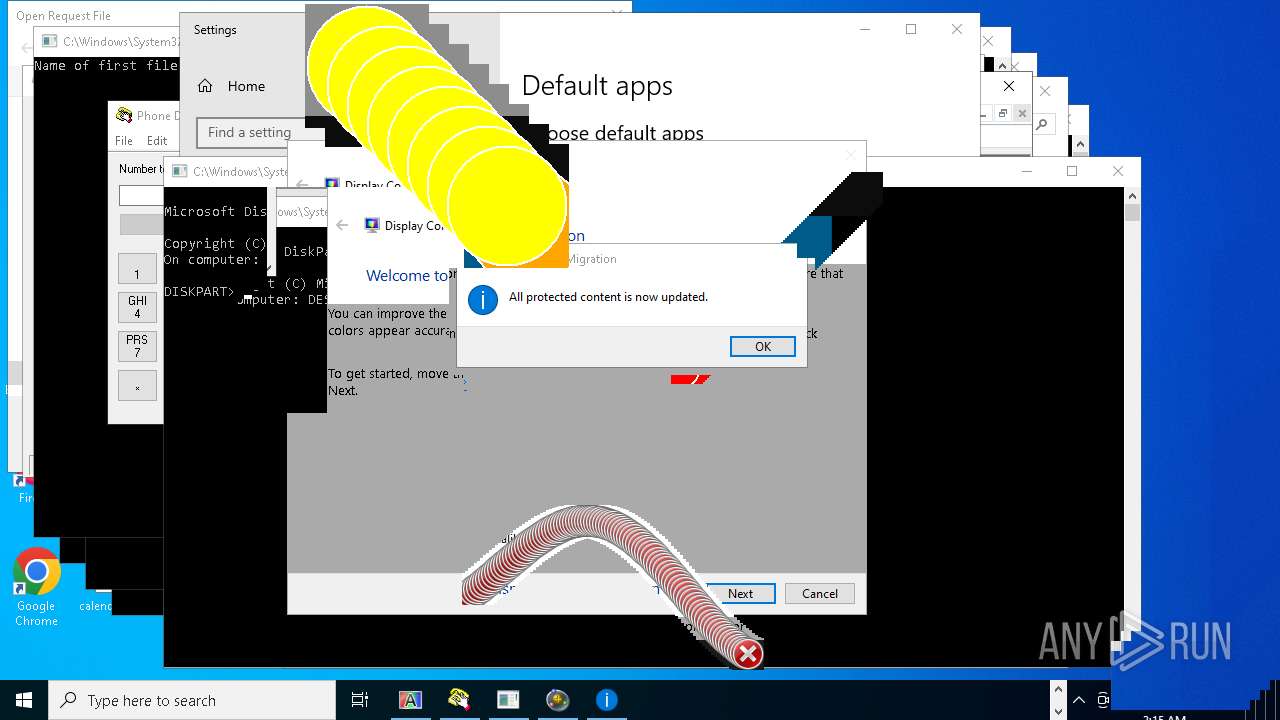Click the taskbar 'Type here to search' box
1280x720 pixels.
pyautogui.click(x=192, y=700)
